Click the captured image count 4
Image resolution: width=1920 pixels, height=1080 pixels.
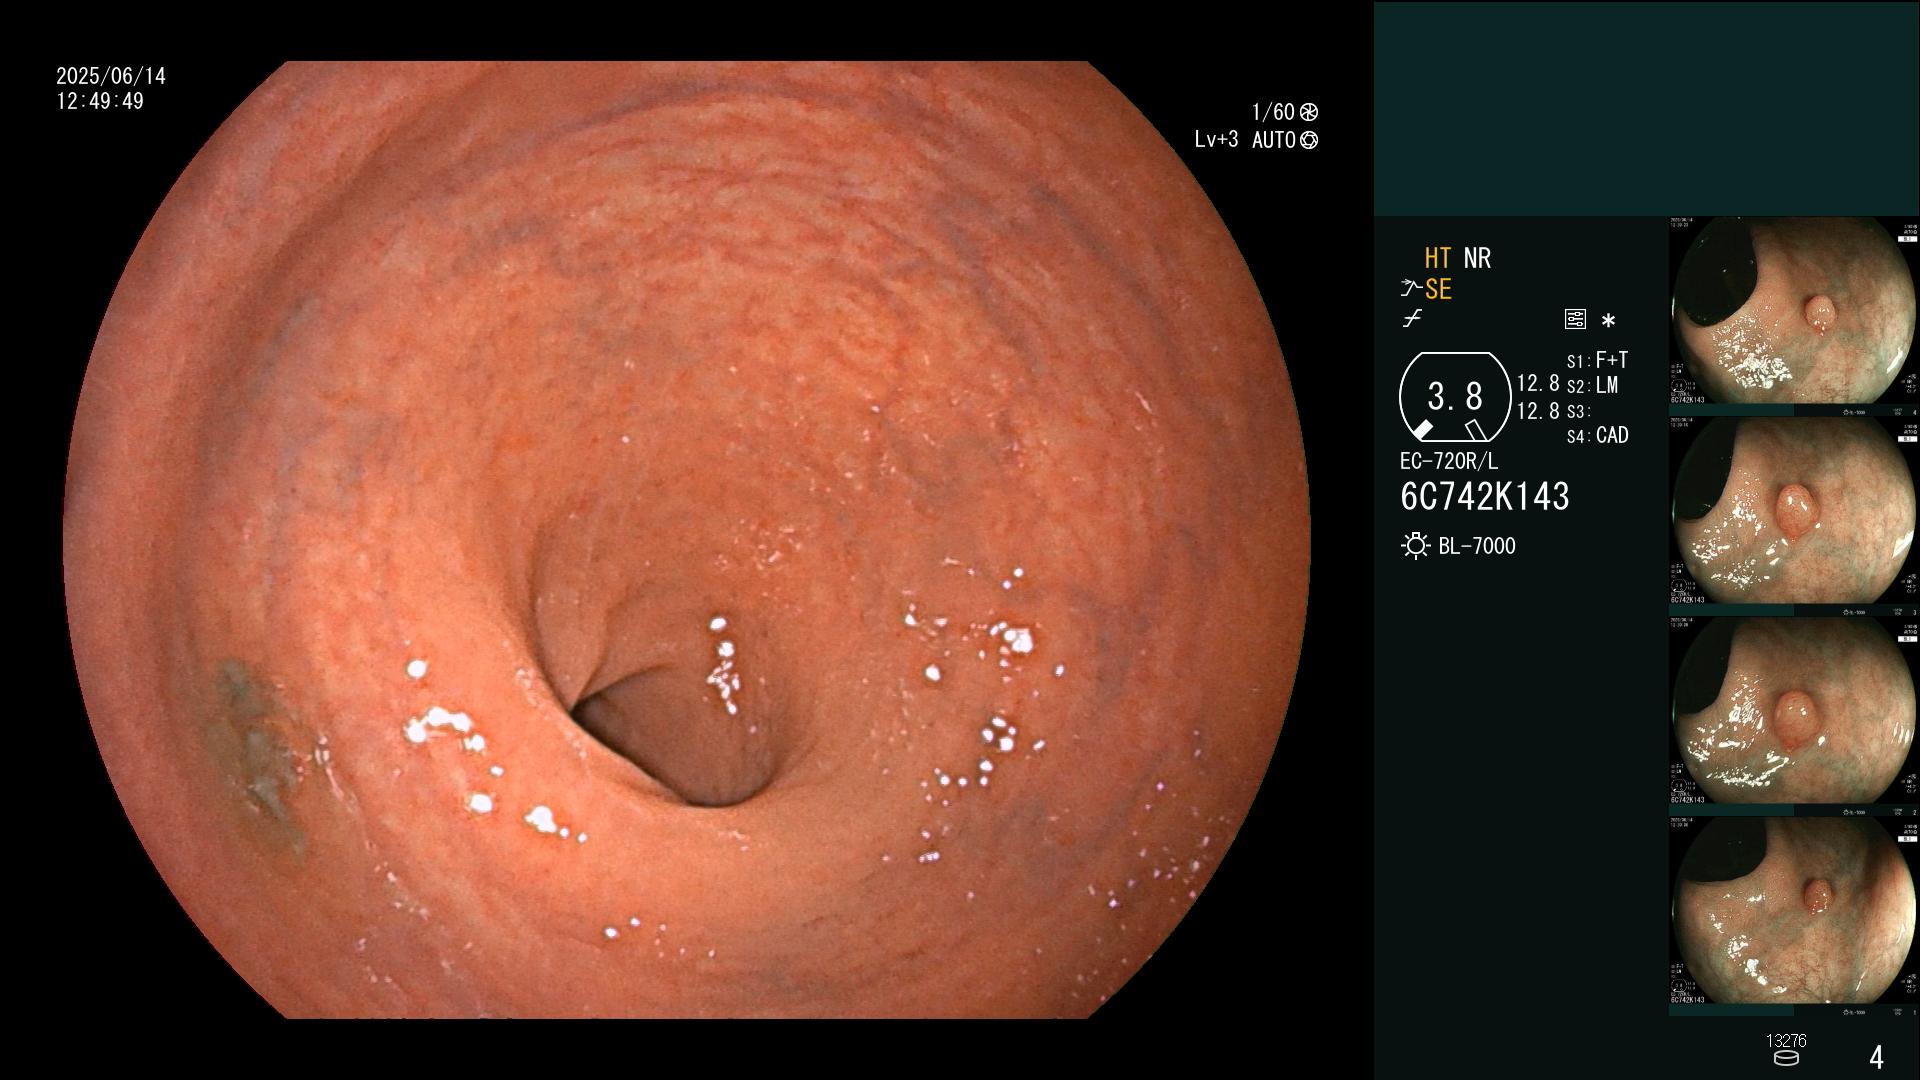coord(1876,1057)
